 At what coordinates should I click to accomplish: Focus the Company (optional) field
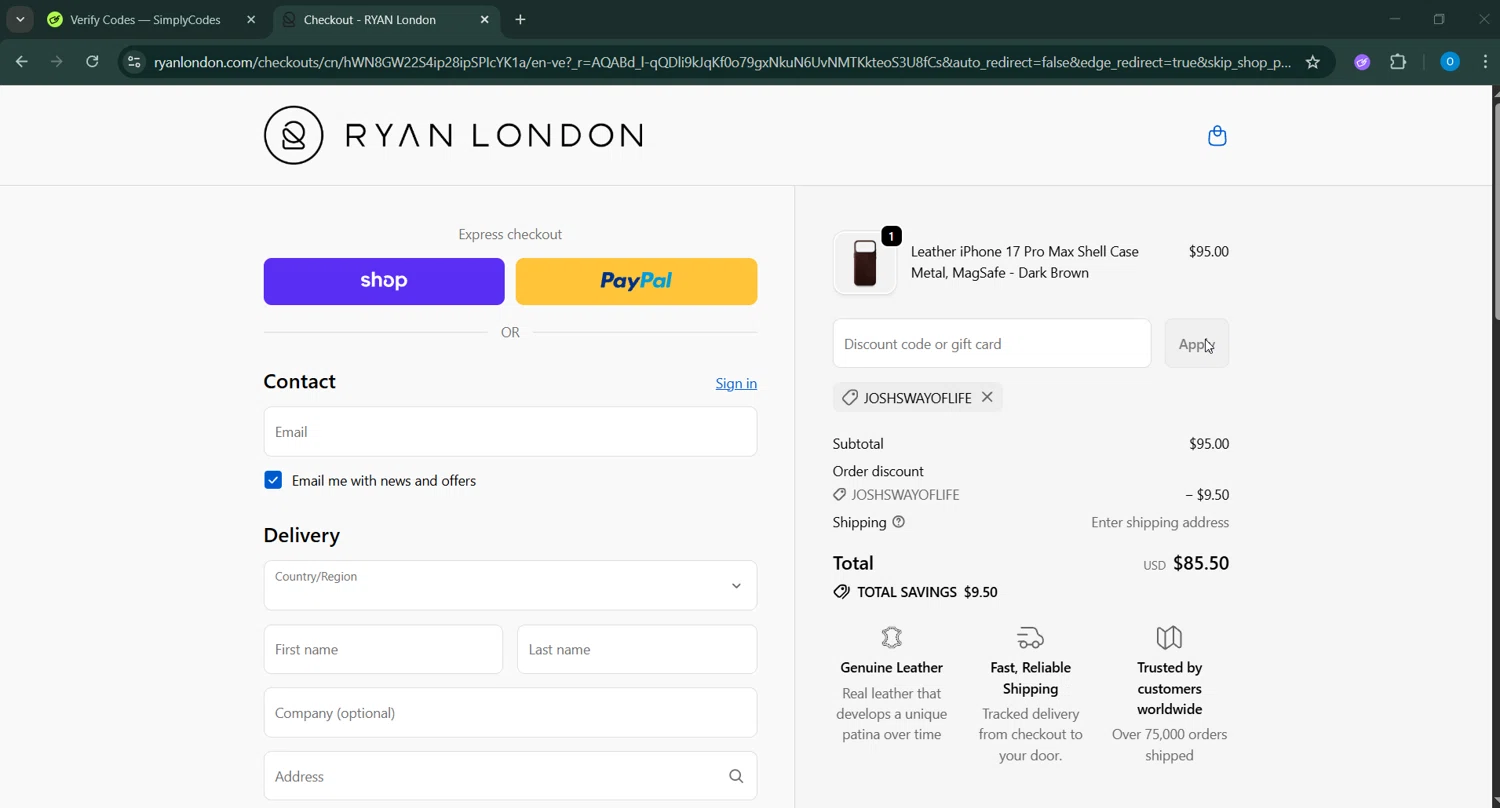coord(510,713)
